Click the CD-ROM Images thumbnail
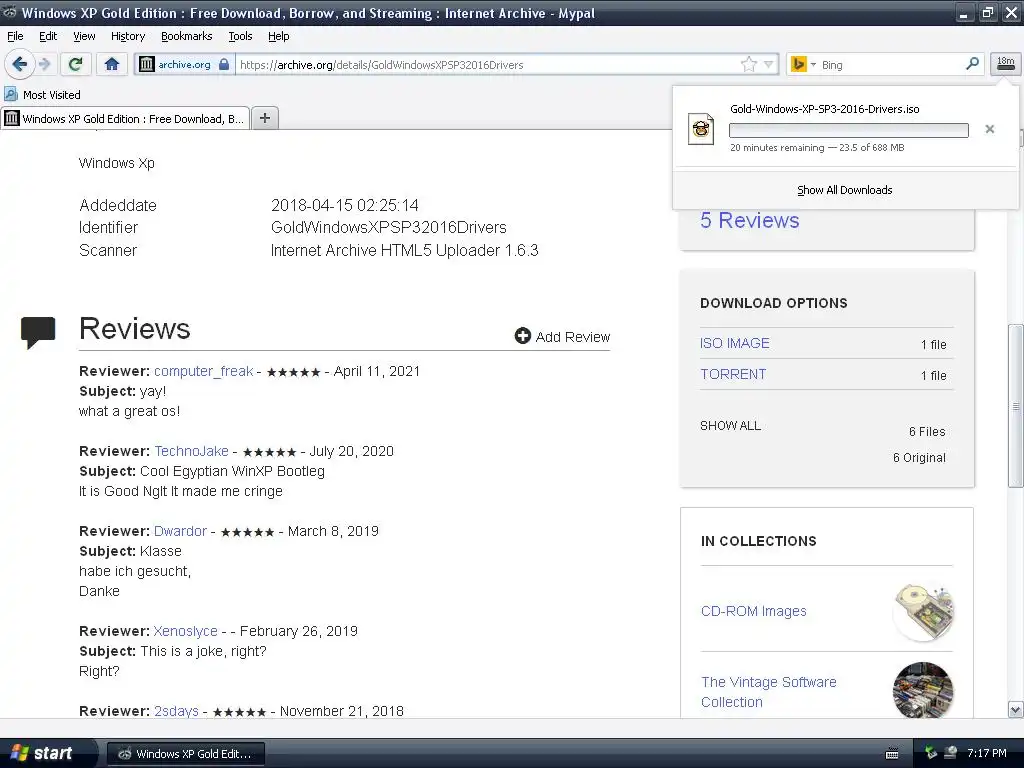Viewport: 1024px width, 768px height. tap(923, 611)
